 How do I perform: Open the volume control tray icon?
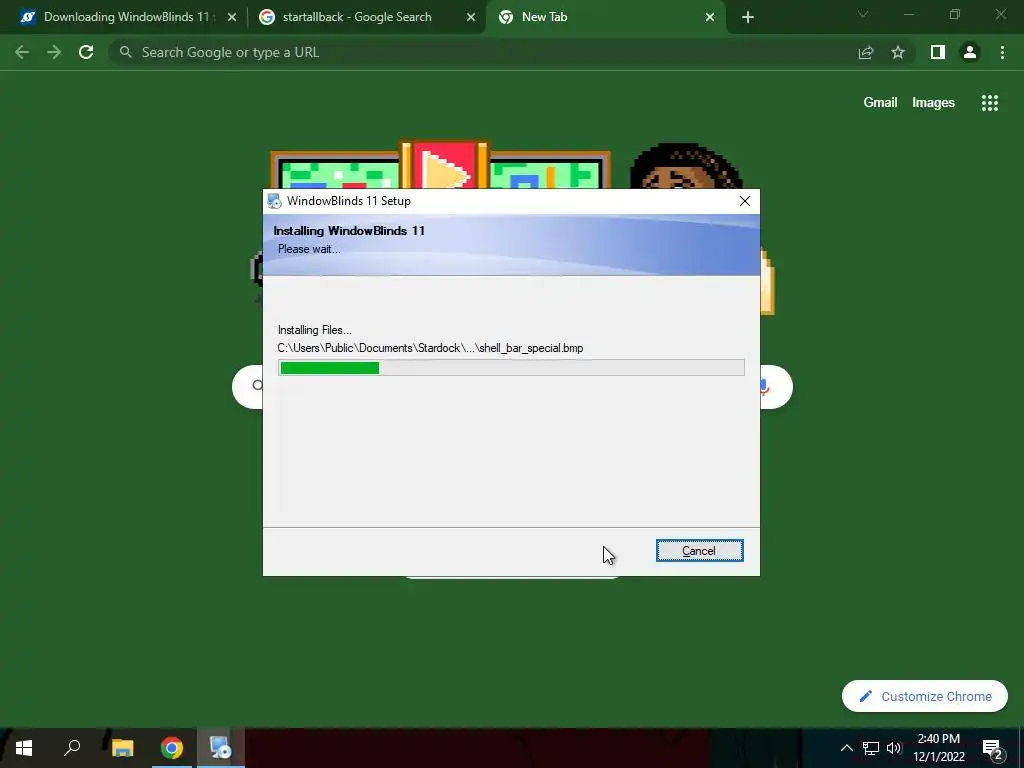click(x=894, y=748)
